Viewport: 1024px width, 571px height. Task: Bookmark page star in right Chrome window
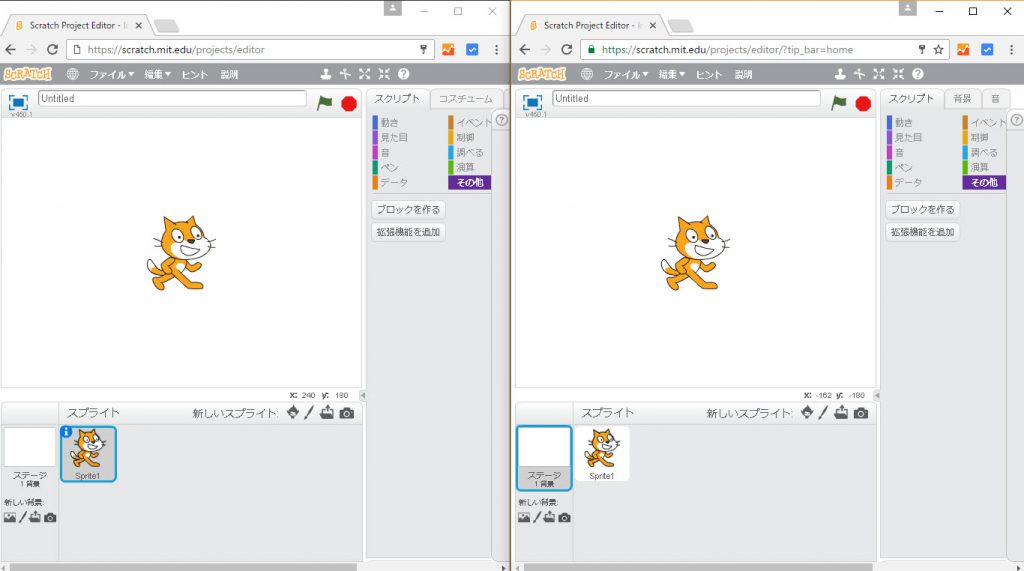(x=938, y=49)
